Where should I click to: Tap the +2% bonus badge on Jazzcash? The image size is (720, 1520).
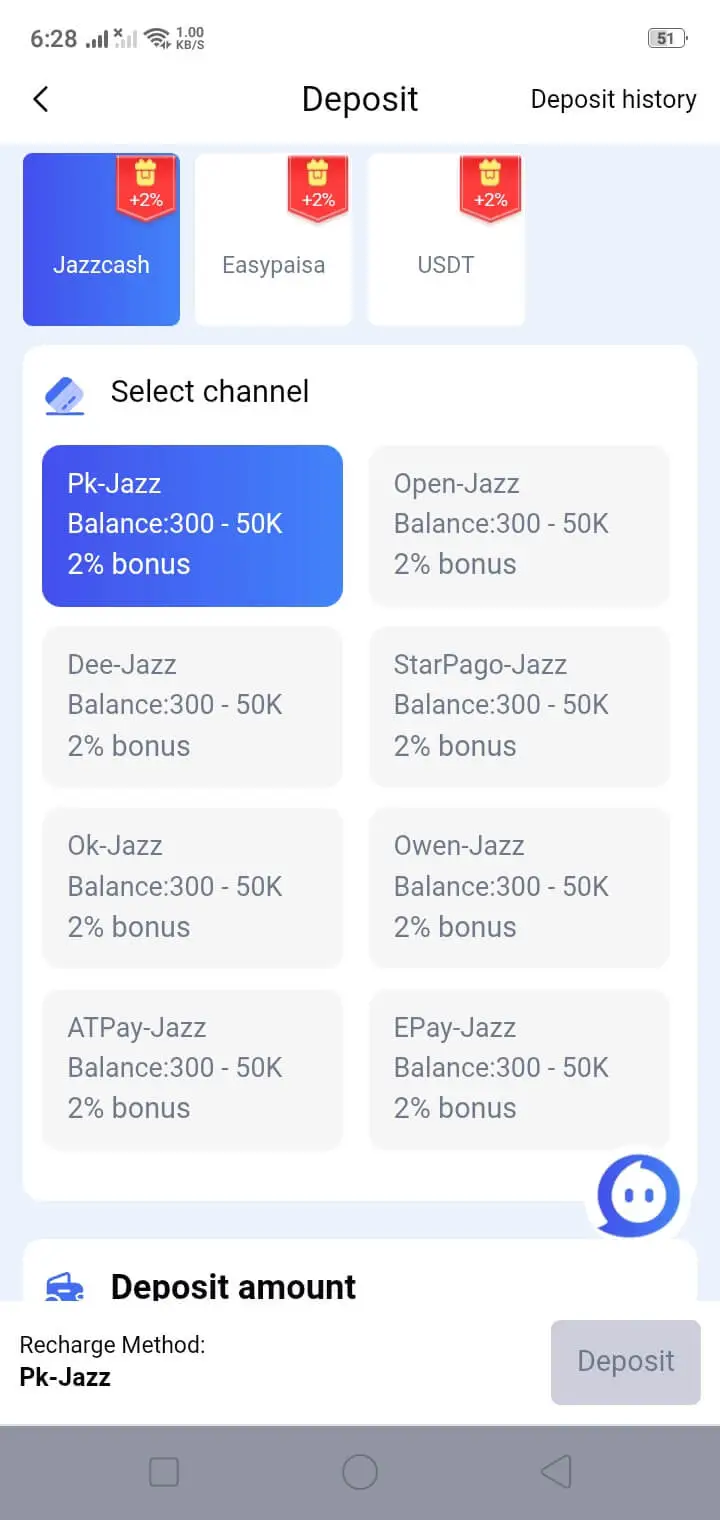click(146, 188)
